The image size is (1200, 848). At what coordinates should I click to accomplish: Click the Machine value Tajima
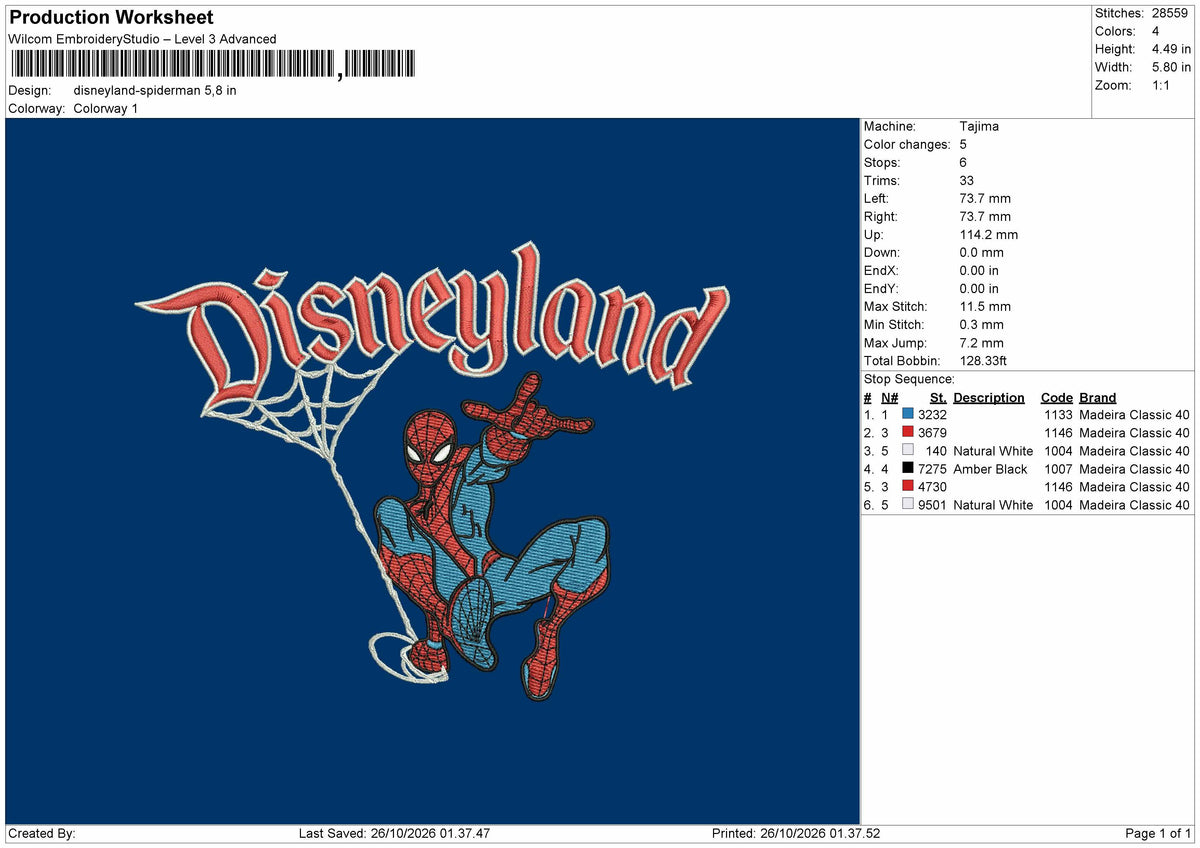click(x=979, y=126)
